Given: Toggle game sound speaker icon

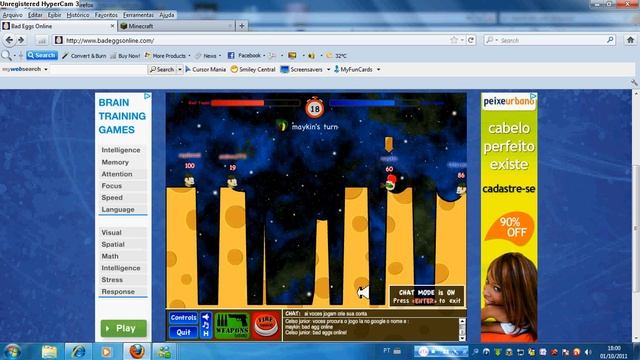Looking at the screenshot, I should coord(206,317).
